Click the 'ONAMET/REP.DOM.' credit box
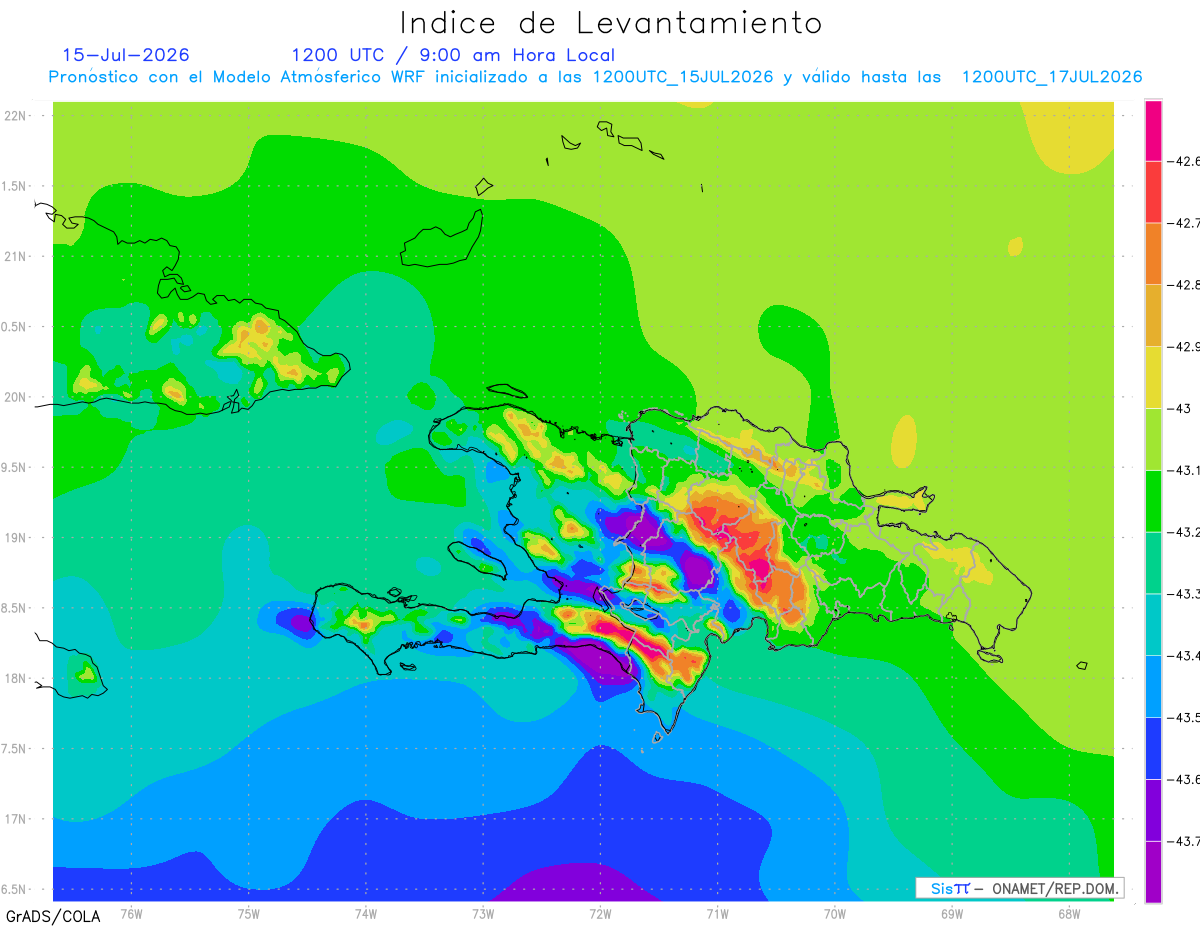The height and width of the screenshot is (927, 1200). coord(1019,888)
